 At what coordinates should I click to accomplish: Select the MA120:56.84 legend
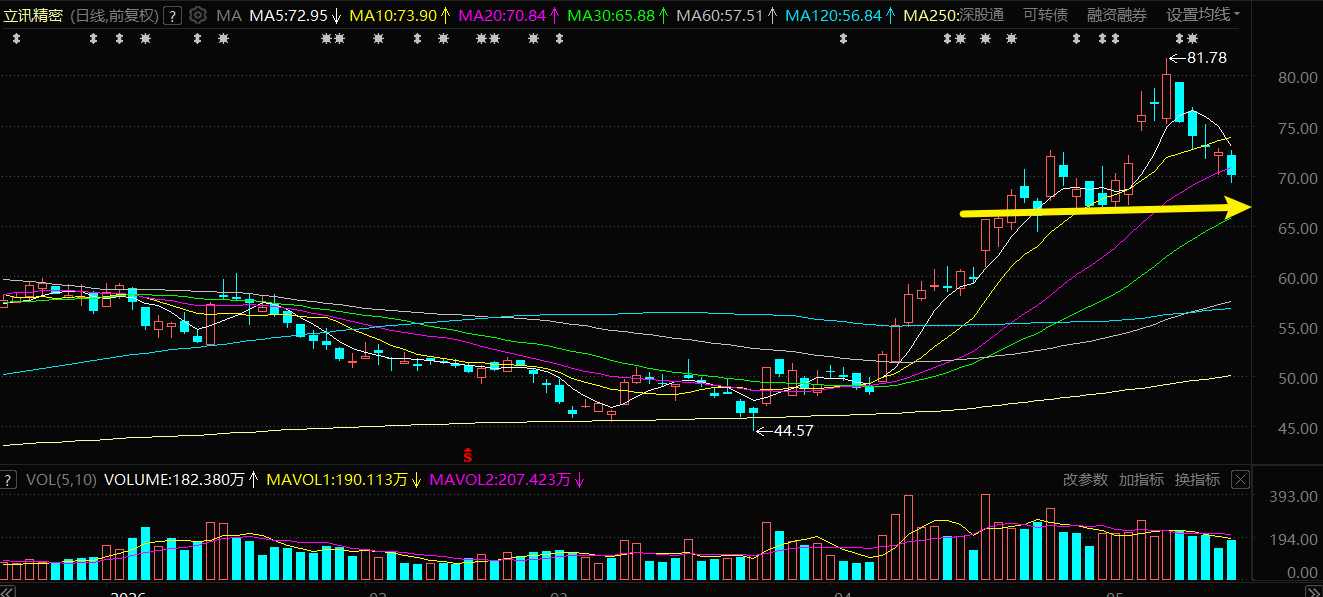834,15
